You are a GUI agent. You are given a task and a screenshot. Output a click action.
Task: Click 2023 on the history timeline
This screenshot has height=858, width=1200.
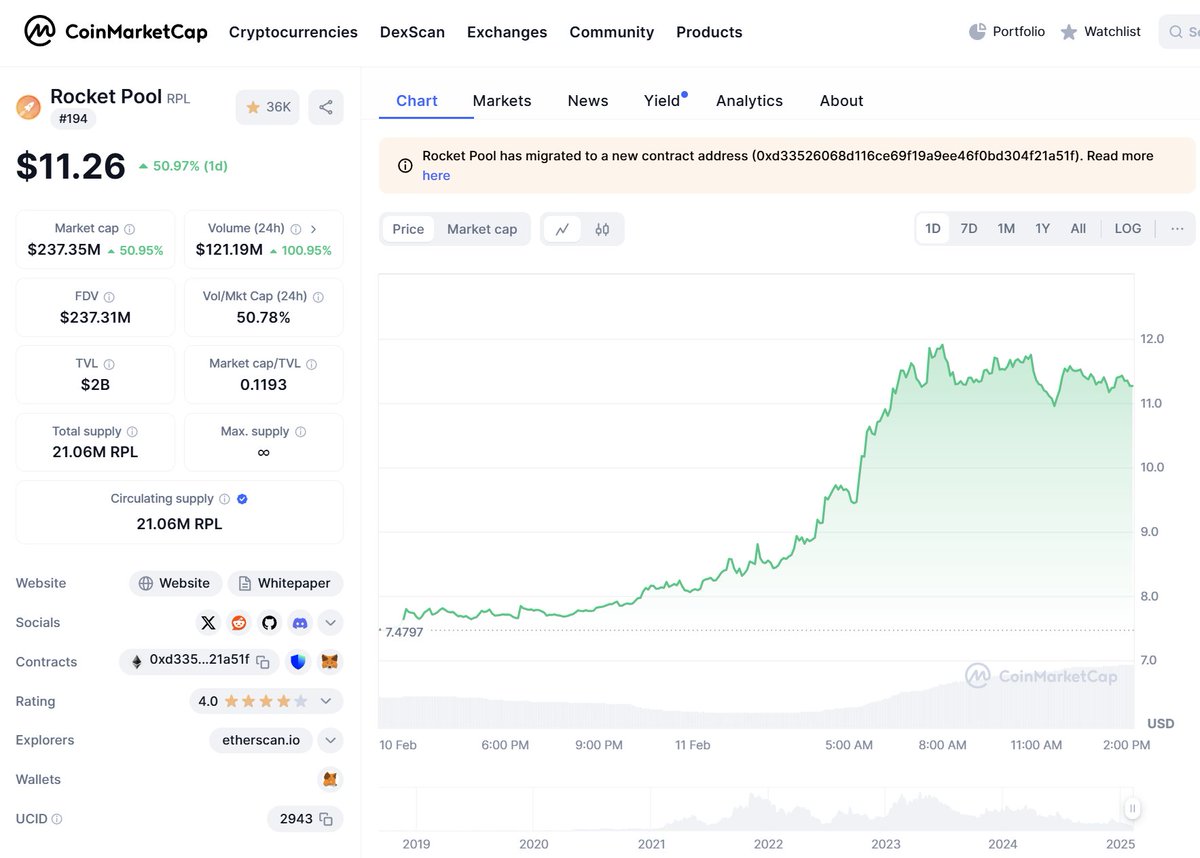(886, 844)
